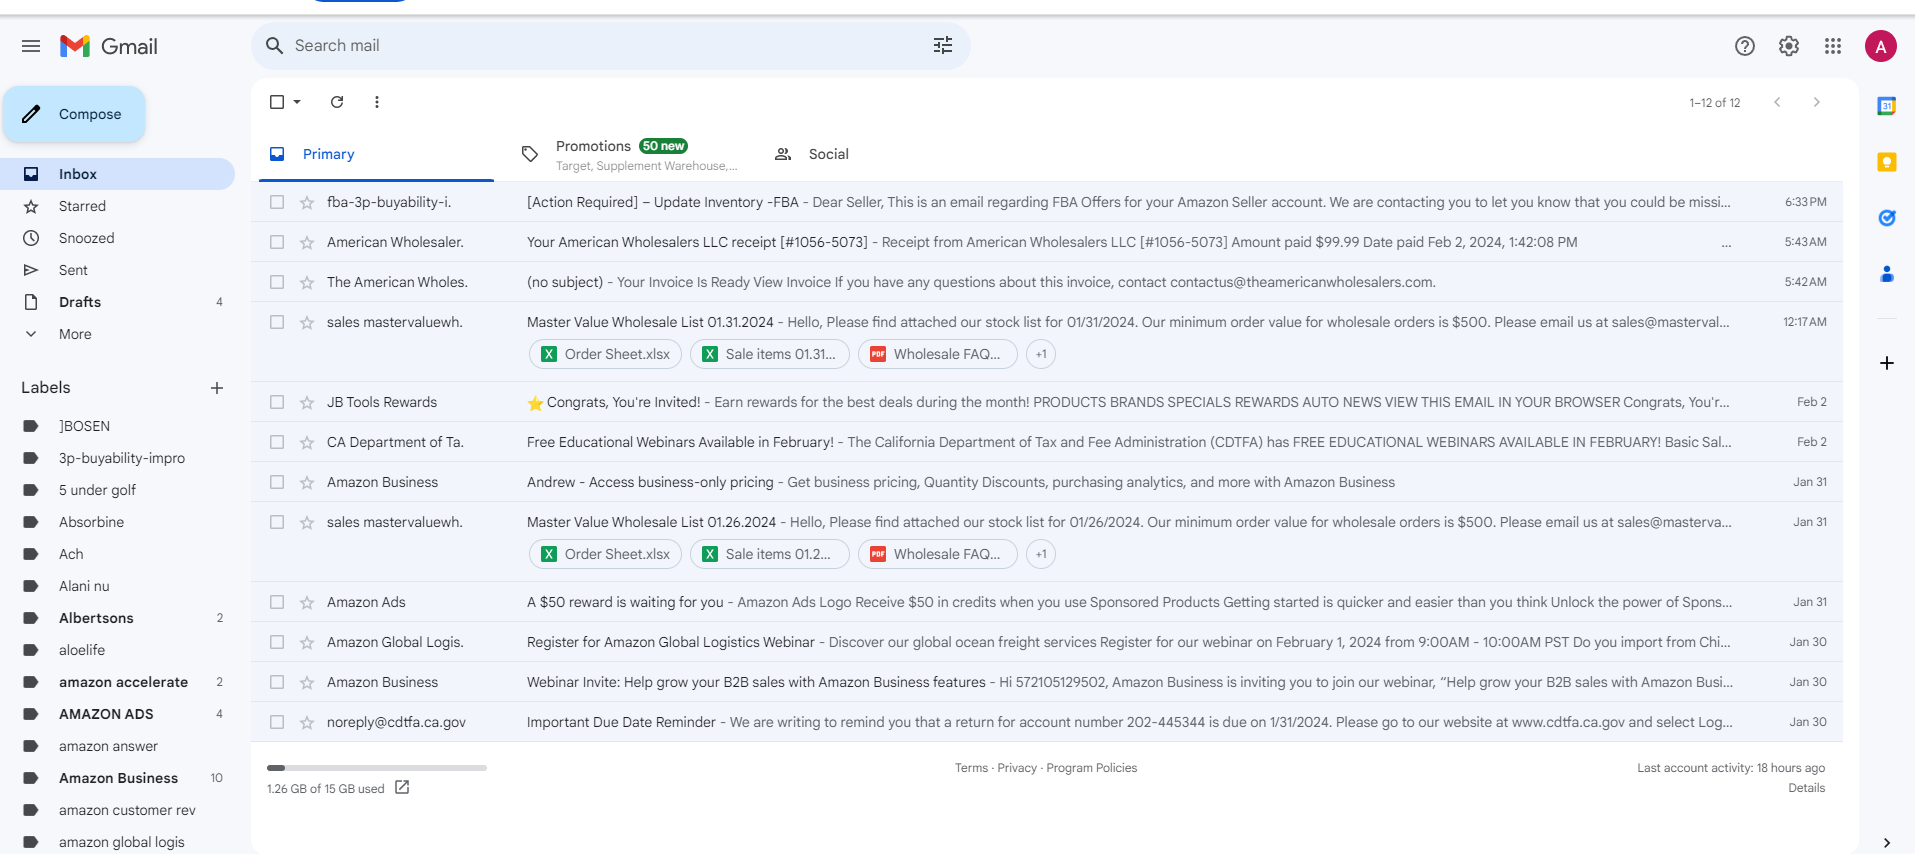The width and height of the screenshot is (1915, 854).
Task: Show side panel chevron at bottom right
Action: pyautogui.click(x=1887, y=842)
